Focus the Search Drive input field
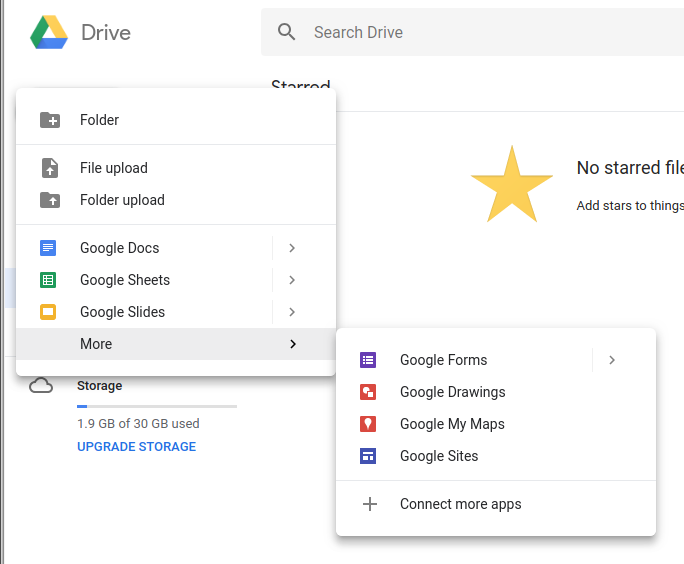Screen dimensions: 684x564 [472, 32]
